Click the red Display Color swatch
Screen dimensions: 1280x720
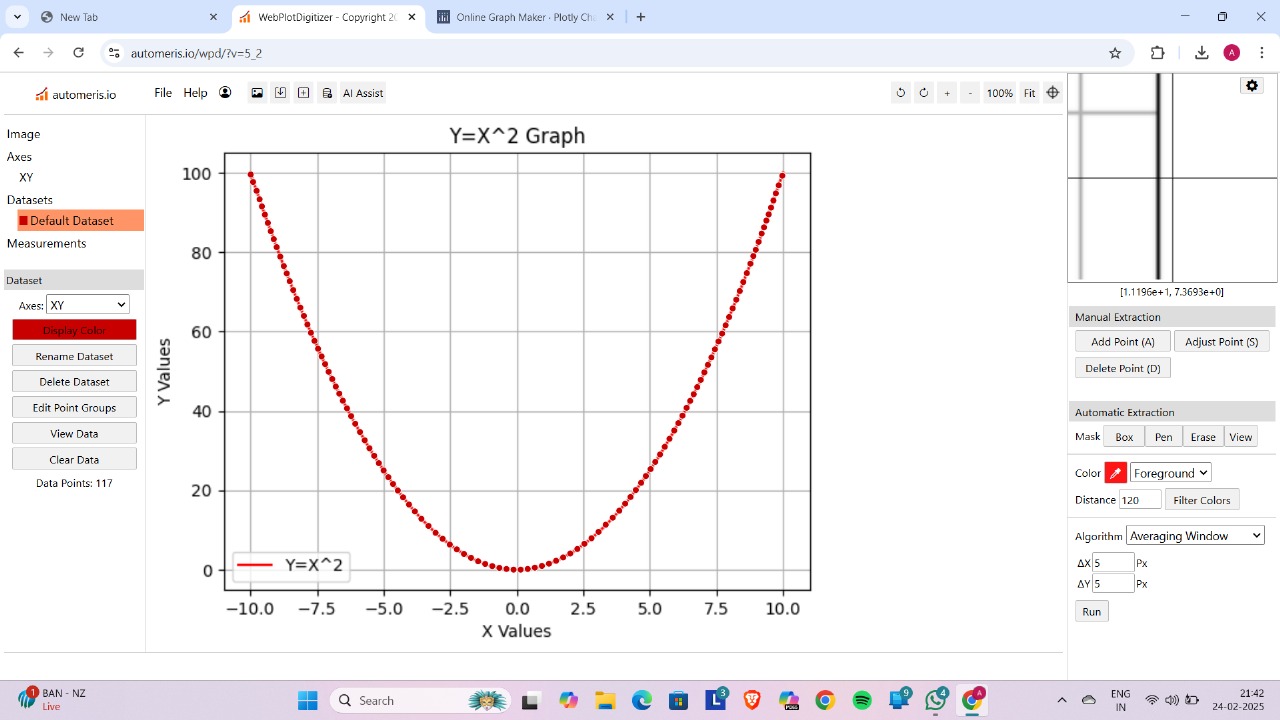(74, 330)
